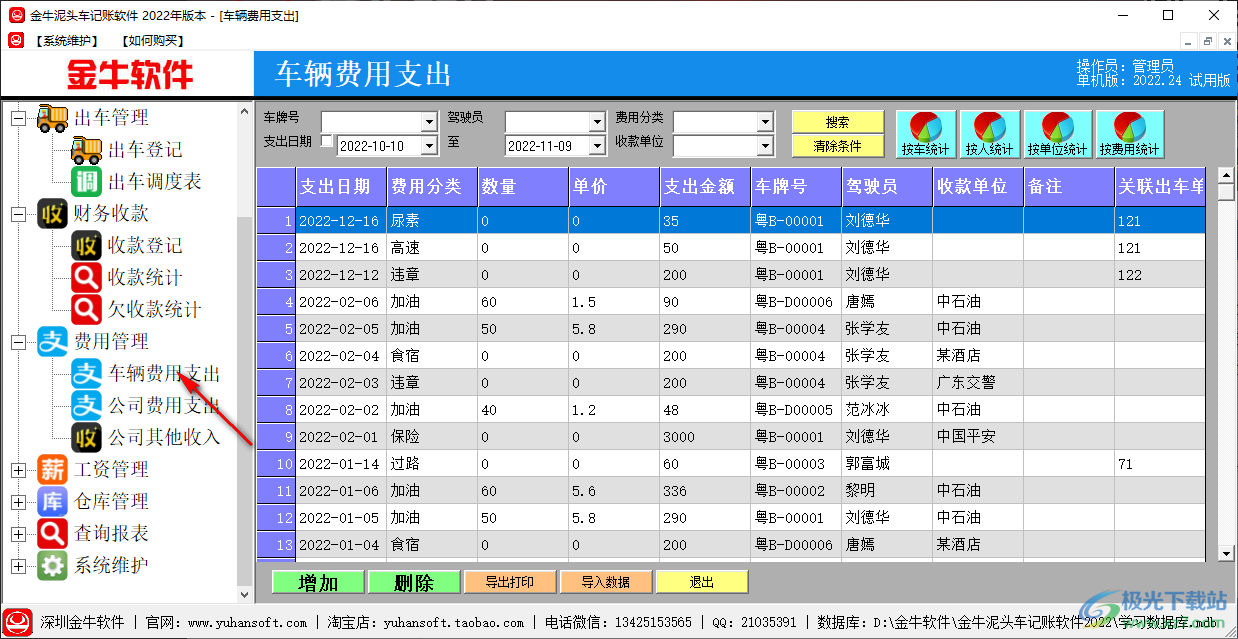1238x639 pixels.
Task: Collapse the 出车管理 tree node
Action: click(18, 118)
